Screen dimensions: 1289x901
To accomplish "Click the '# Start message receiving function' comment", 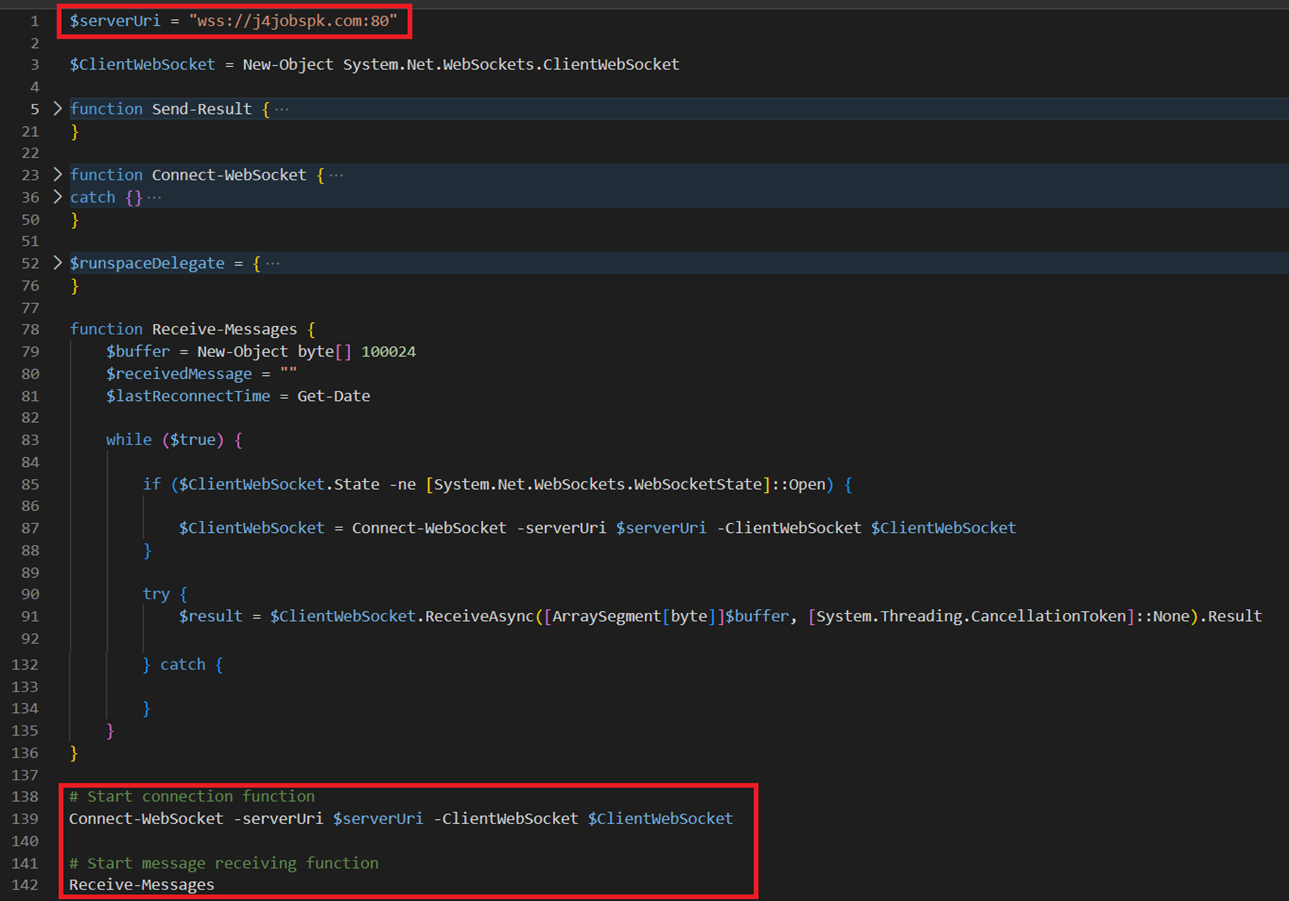I will pos(223,863).
